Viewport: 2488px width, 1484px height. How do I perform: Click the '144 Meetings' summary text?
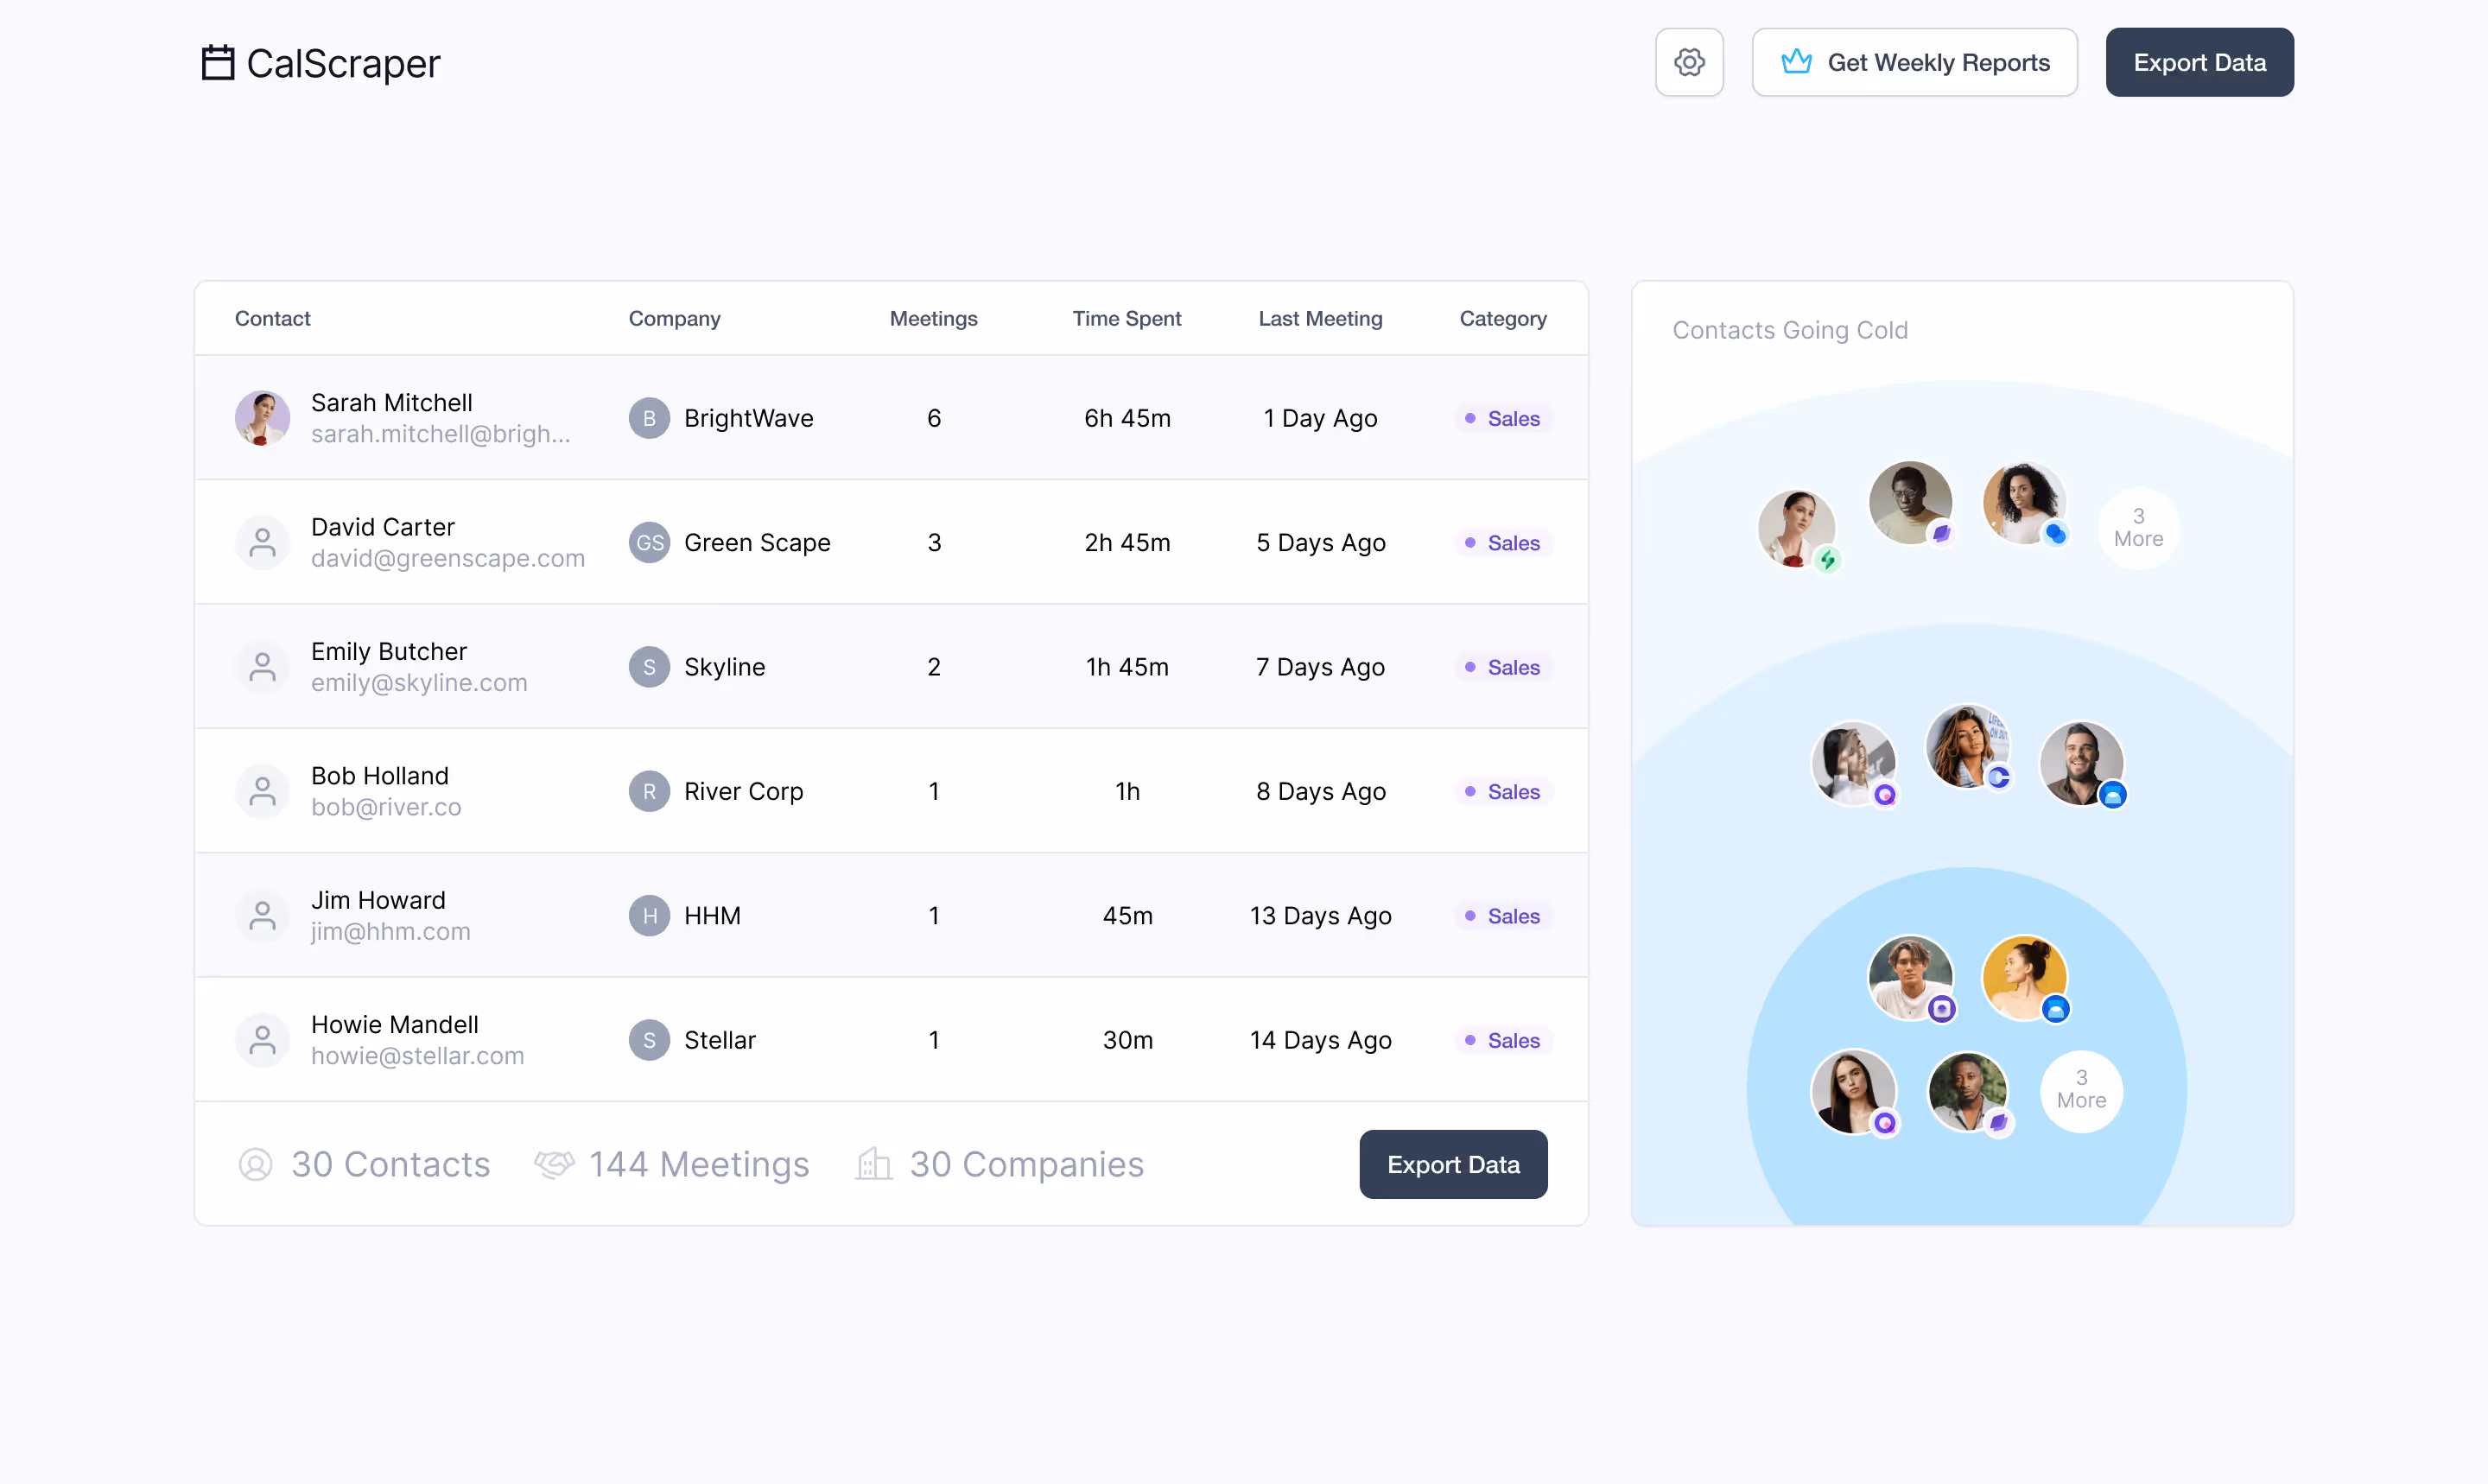(x=699, y=1164)
